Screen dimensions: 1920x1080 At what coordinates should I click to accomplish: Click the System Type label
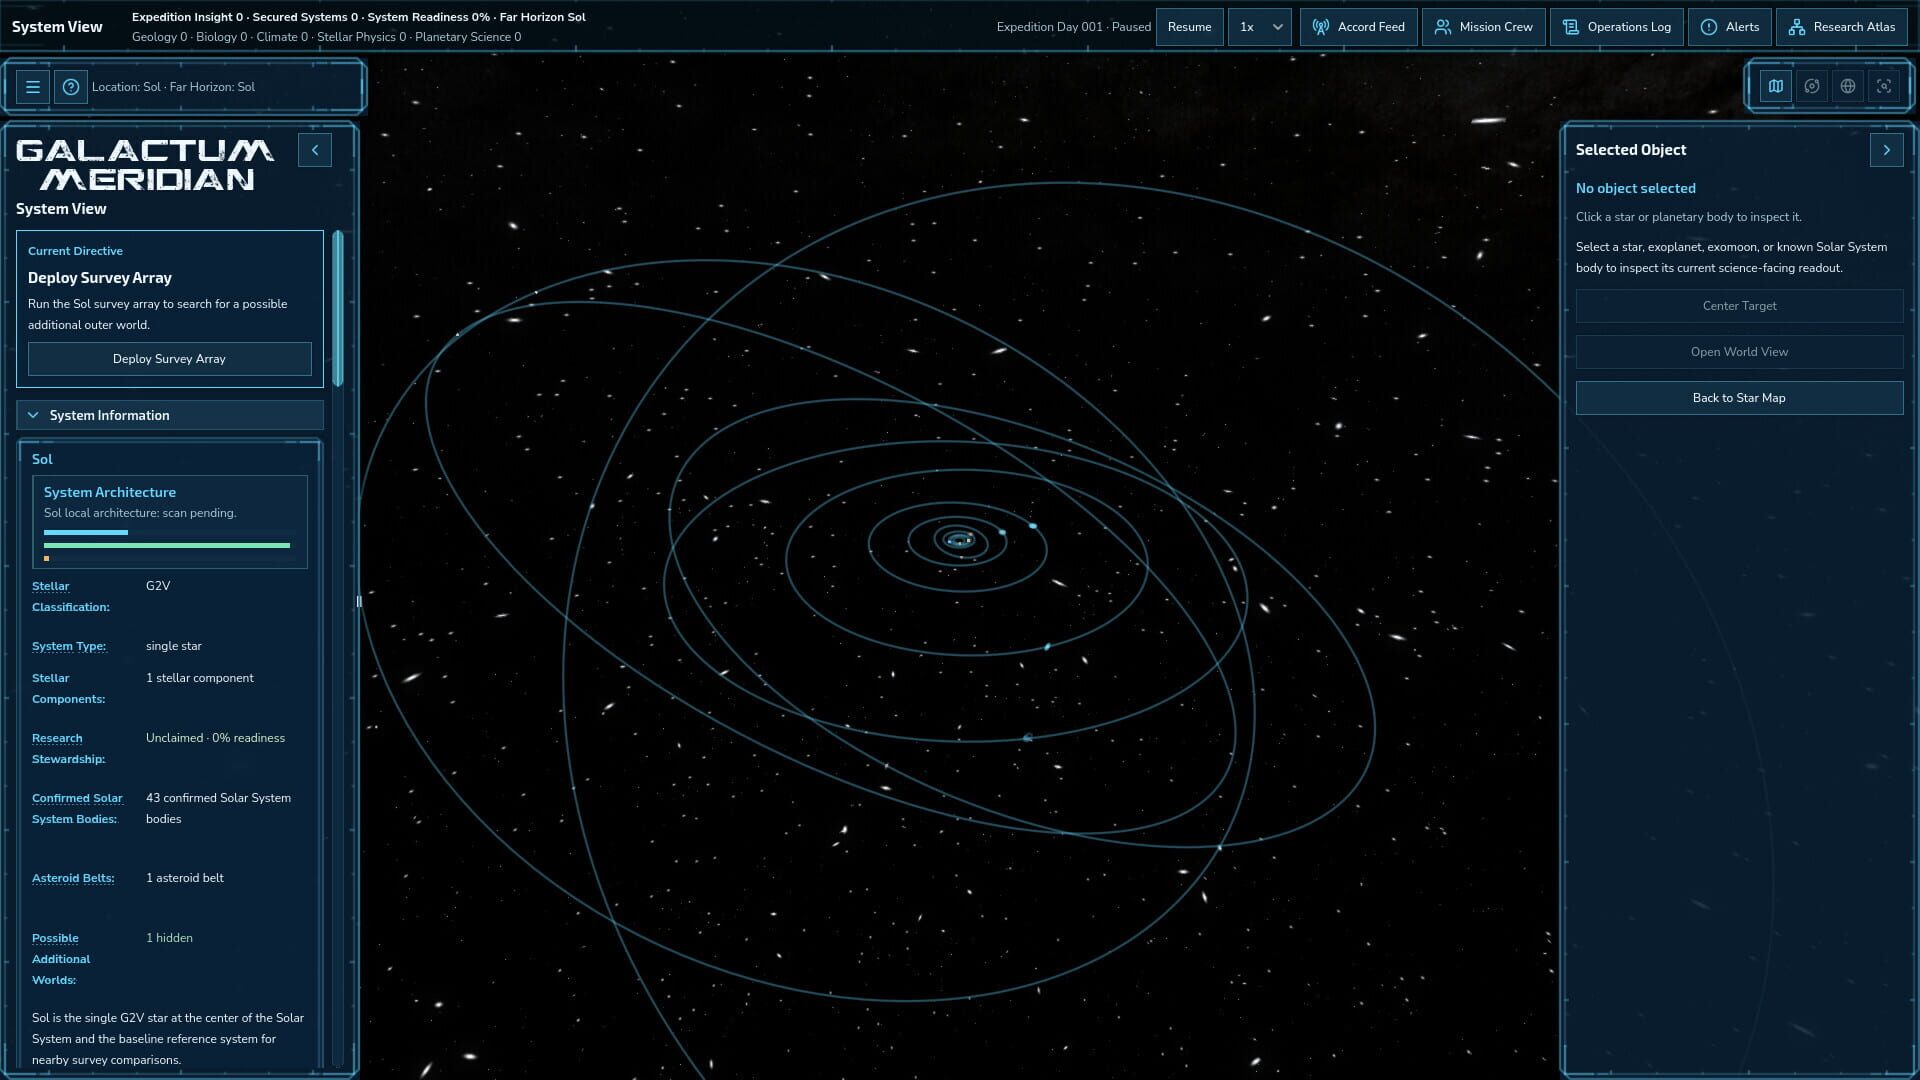click(69, 646)
